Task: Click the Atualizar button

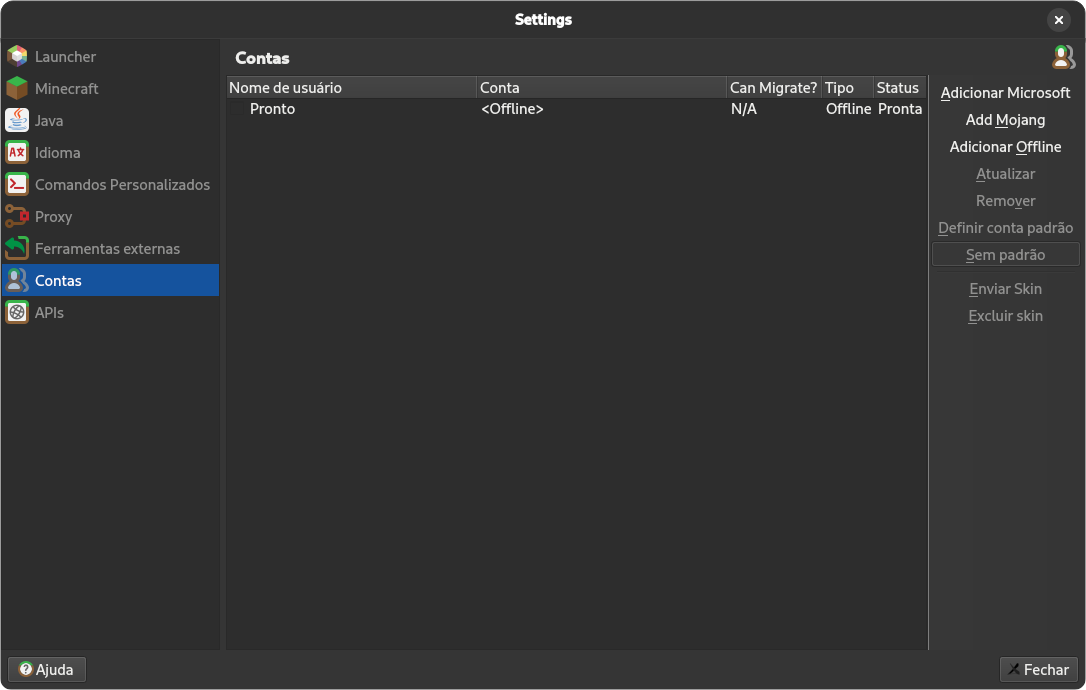Action: (x=1005, y=174)
